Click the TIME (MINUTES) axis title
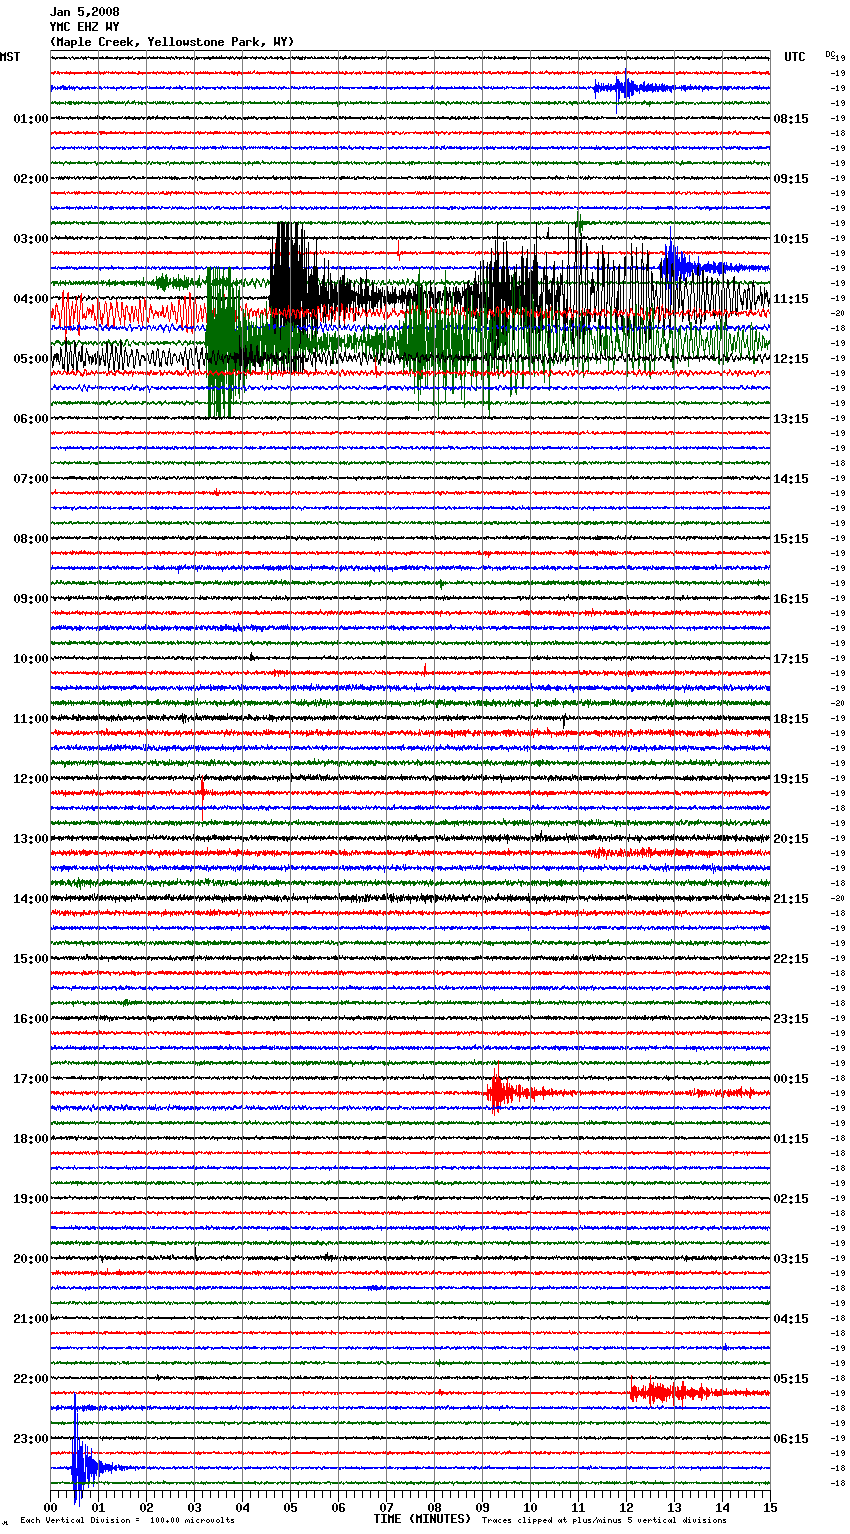Image resolution: width=850 pixels, height=1534 pixels. (x=422, y=1519)
